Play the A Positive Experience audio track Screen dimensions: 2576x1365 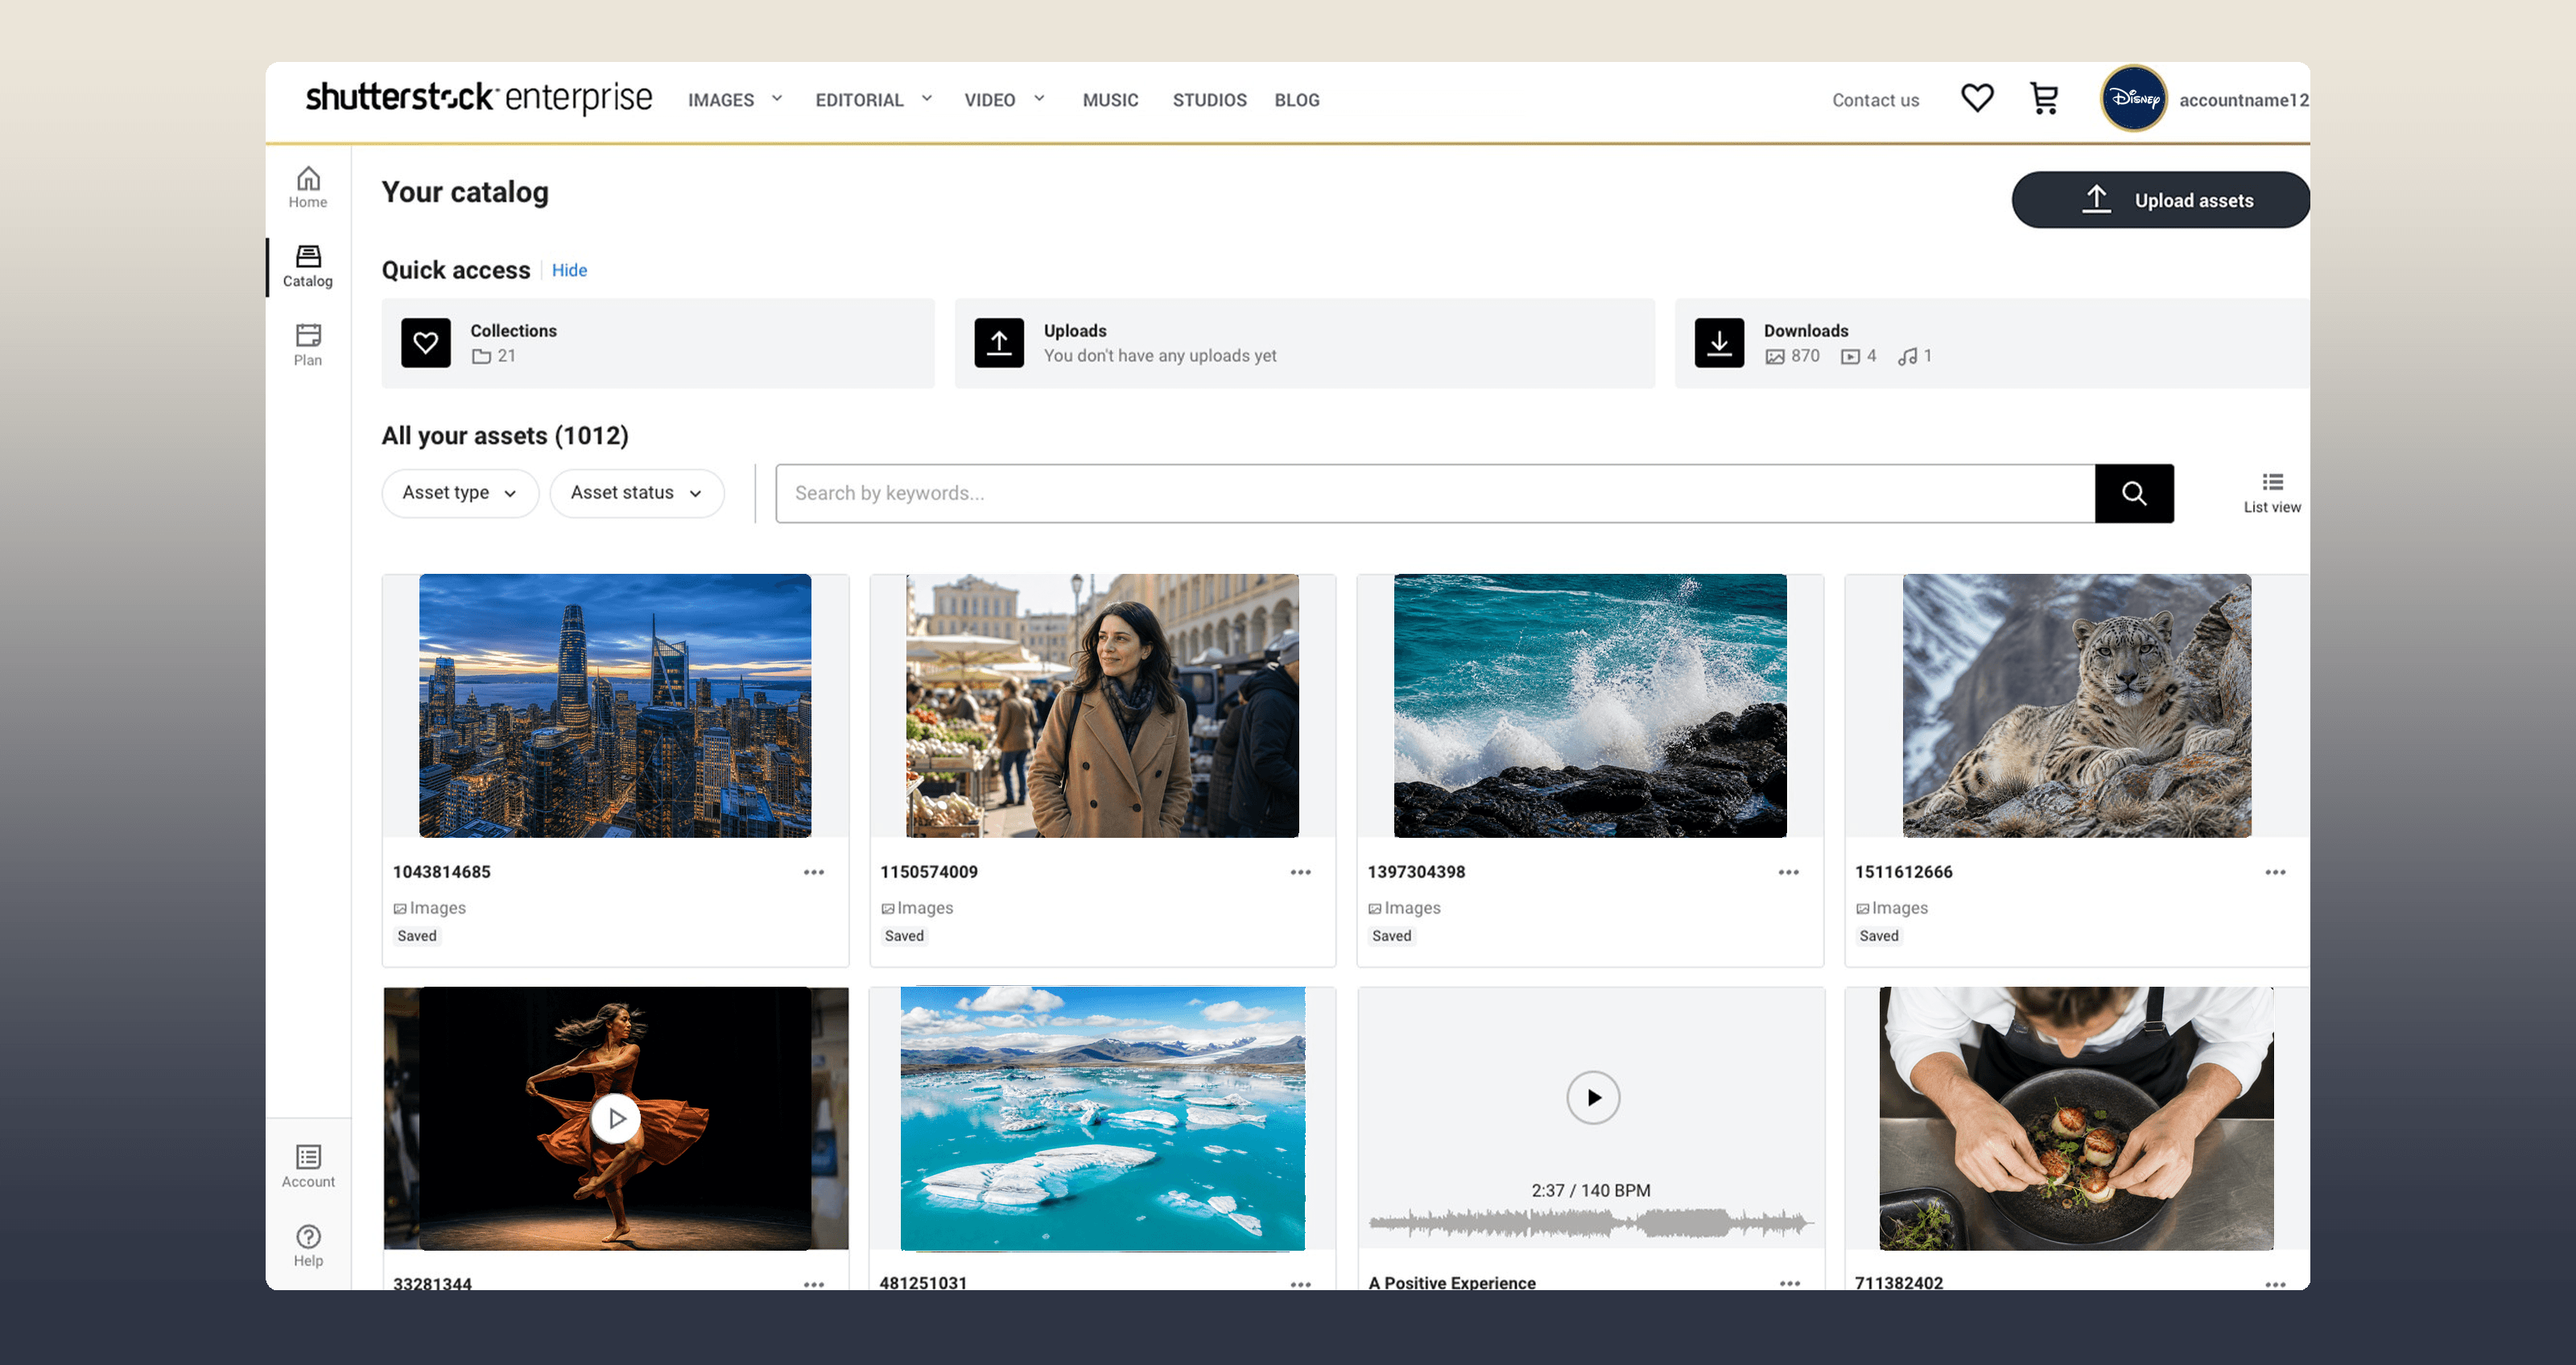(1593, 1097)
